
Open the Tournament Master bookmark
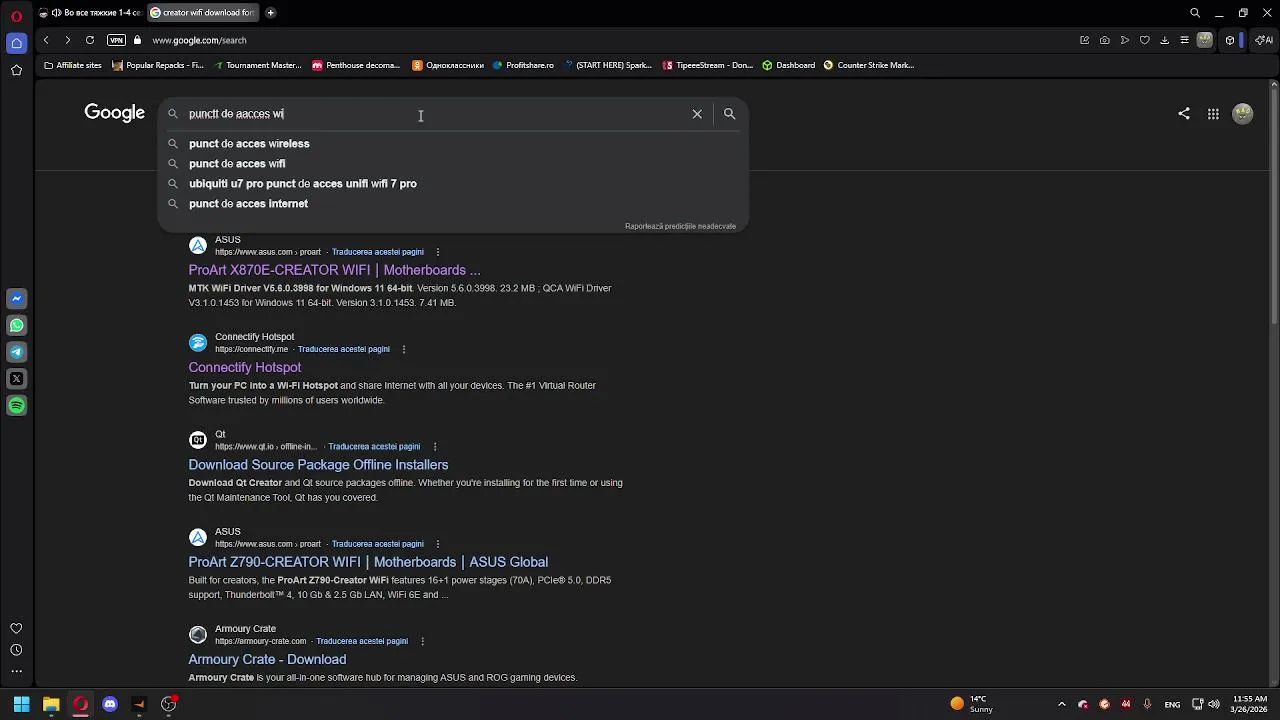pos(257,65)
